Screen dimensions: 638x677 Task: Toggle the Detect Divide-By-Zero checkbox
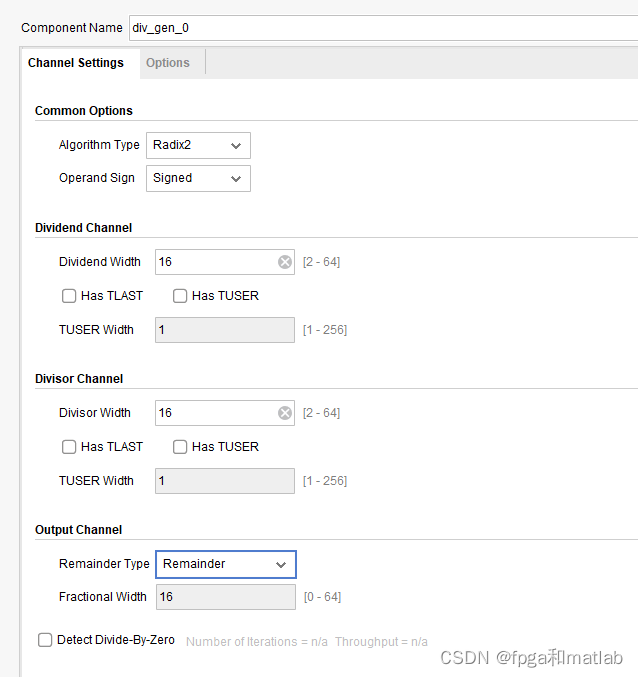point(45,640)
